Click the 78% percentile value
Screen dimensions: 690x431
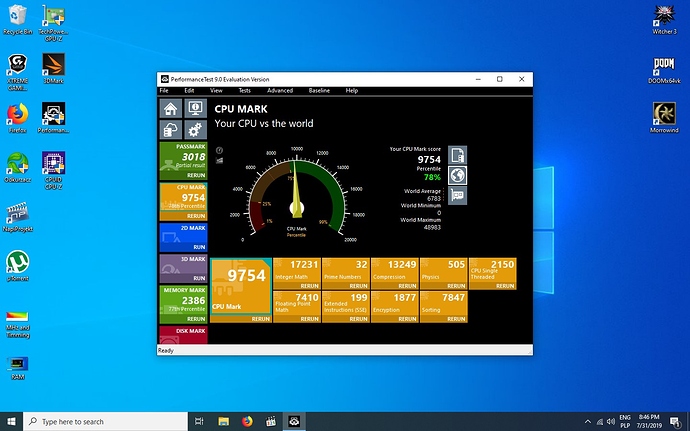[432, 177]
